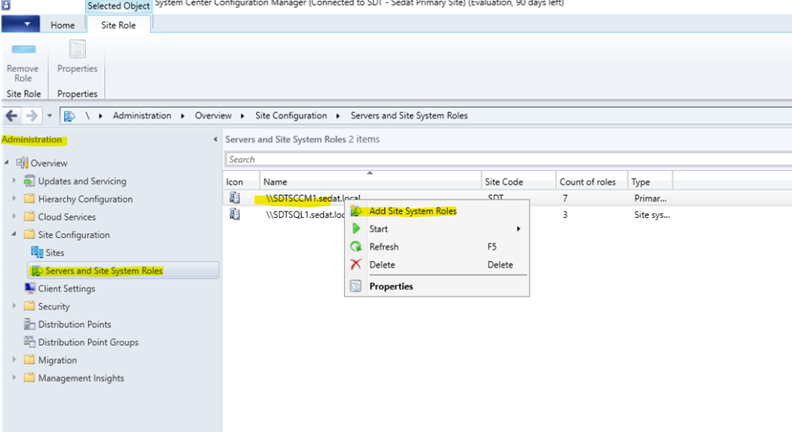Open the Start submenu entry
Image resolution: width=792 pixels, height=432 pixels.
(436, 229)
